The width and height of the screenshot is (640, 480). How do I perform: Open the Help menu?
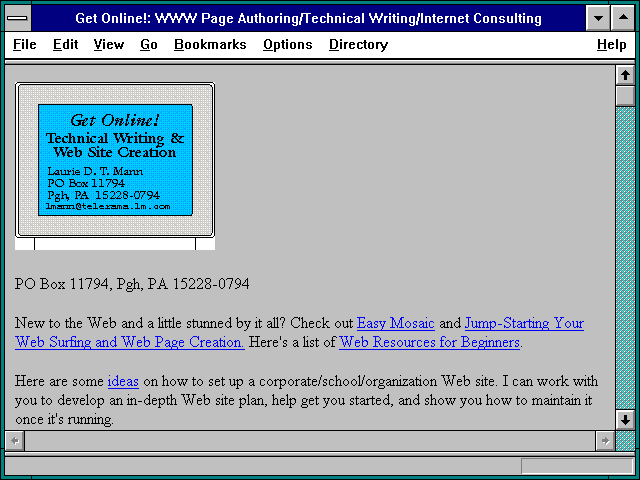(x=611, y=44)
